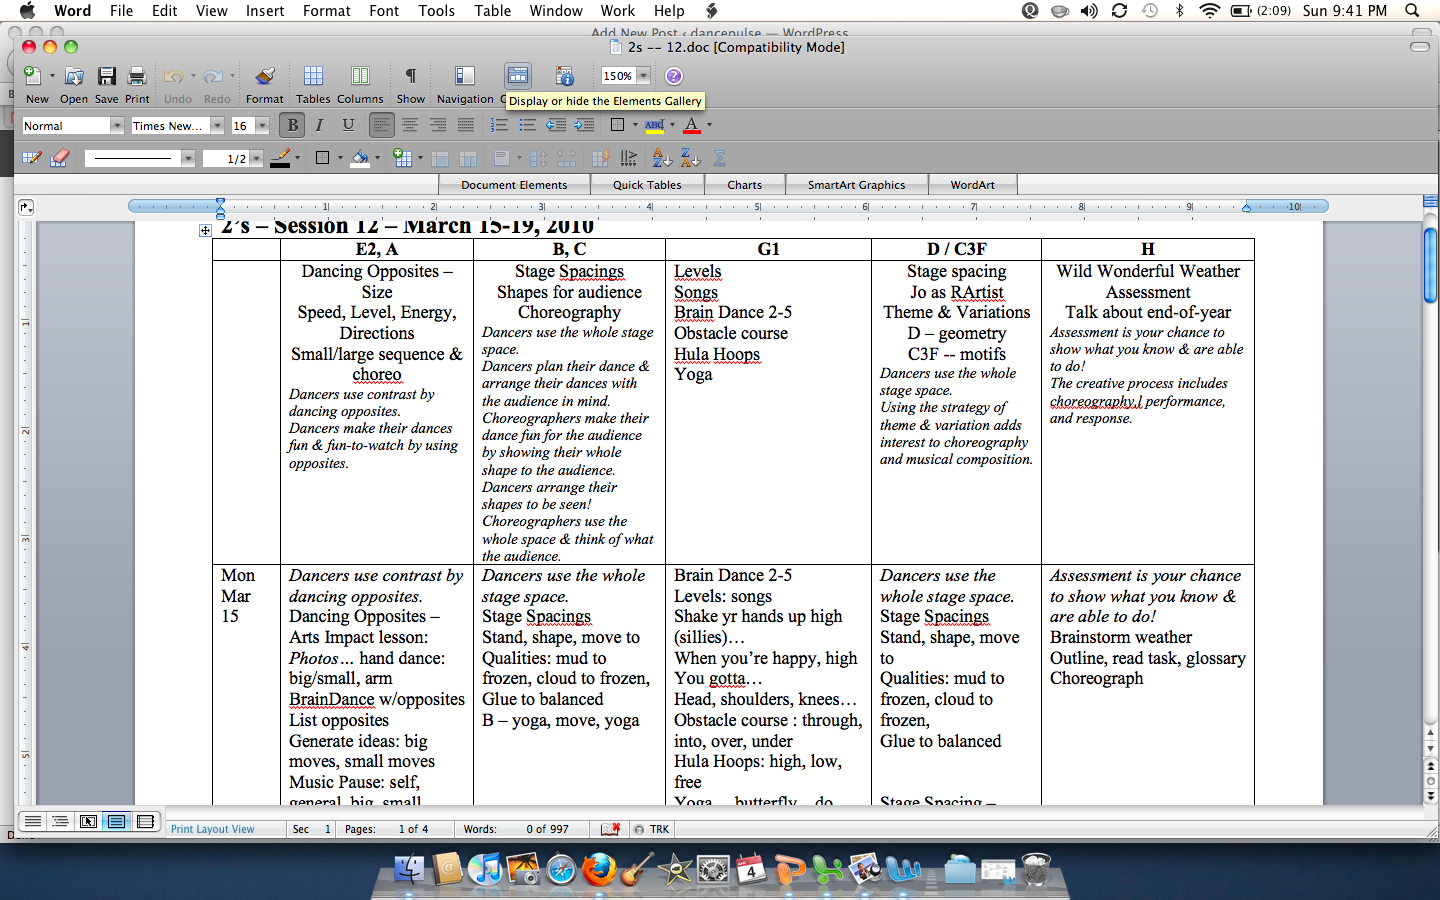Sort the table descending Z to A
This screenshot has height=900, width=1440.
(x=690, y=158)
